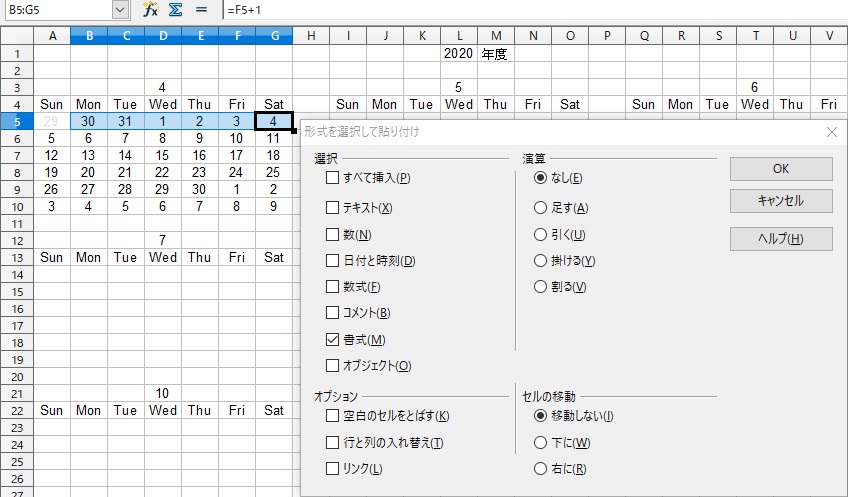The image size is (848, 497).
Task: Uncheck the 書式(M) checkbox
Action: [332, 339]
